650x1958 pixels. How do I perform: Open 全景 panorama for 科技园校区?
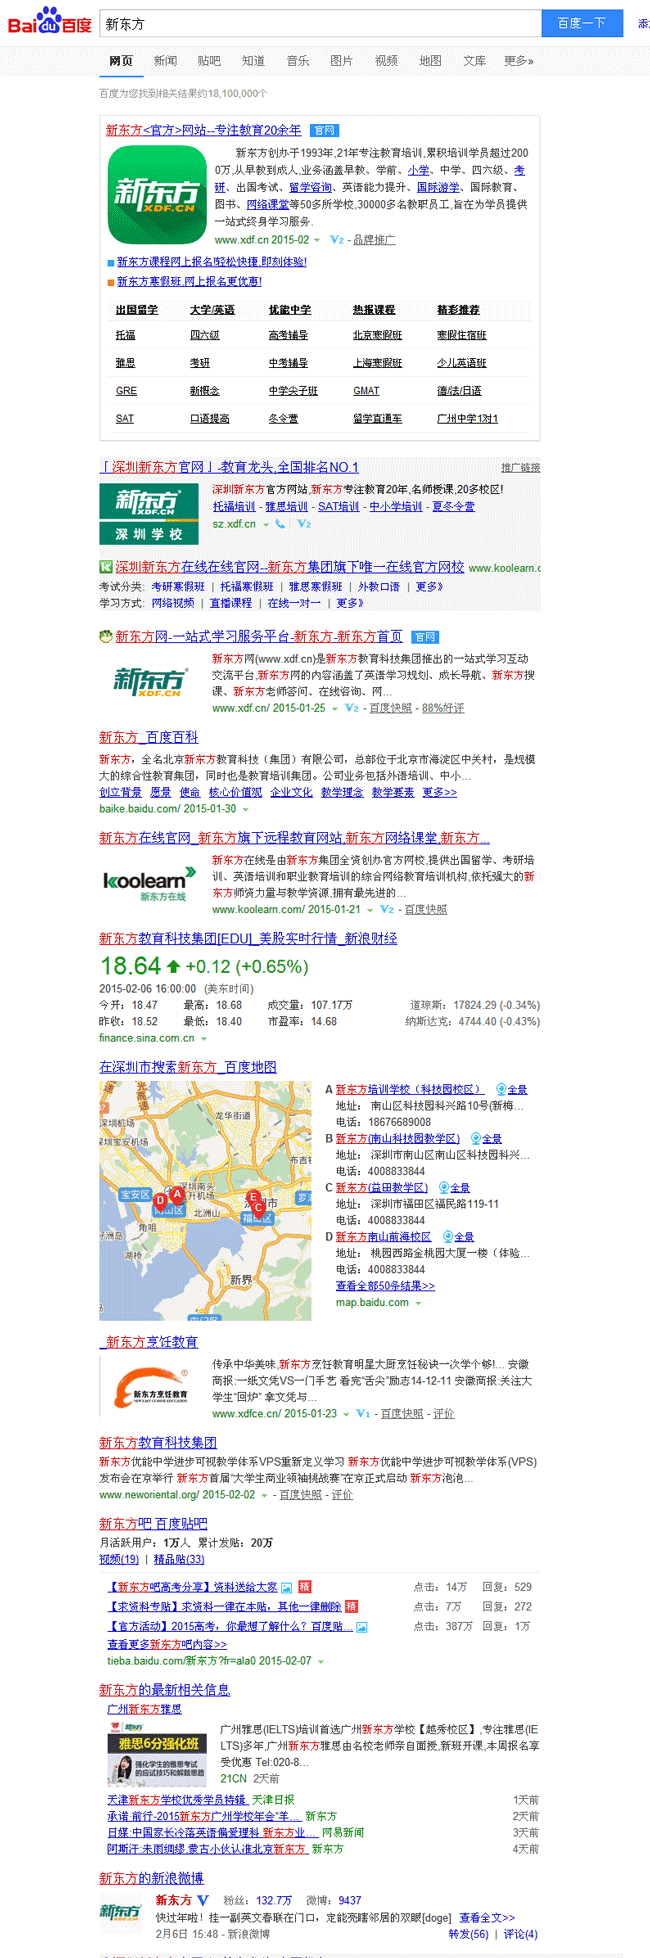[x=511, y=1089]
